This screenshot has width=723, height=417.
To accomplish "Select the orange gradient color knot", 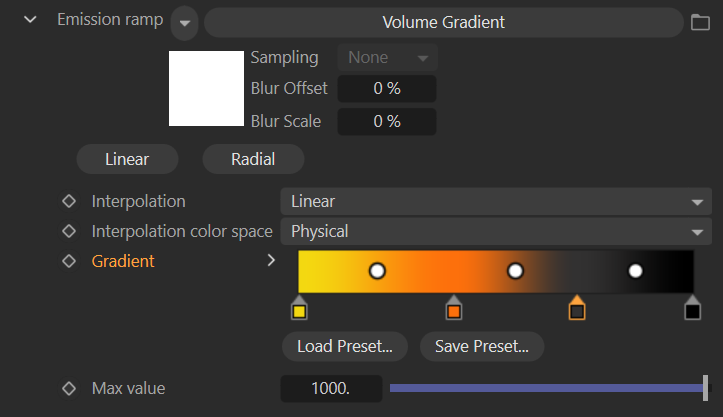I will (454, 310).
